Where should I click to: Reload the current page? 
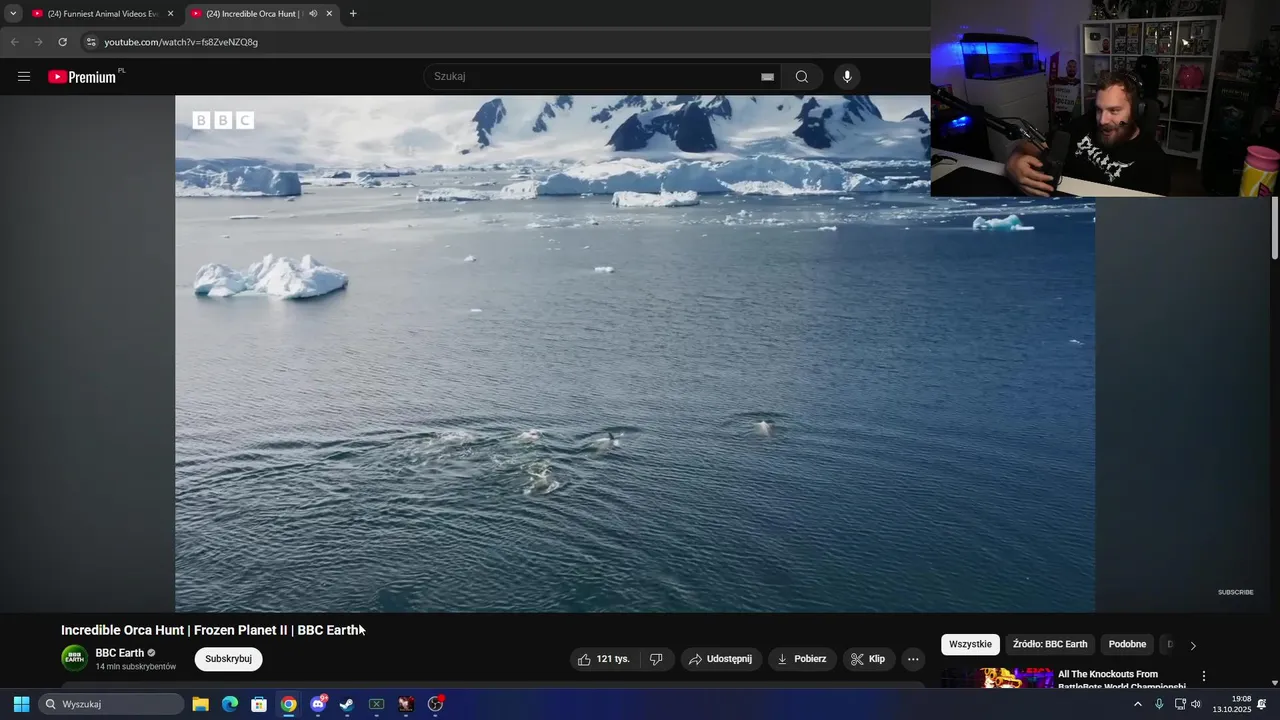tap(62, 42)
